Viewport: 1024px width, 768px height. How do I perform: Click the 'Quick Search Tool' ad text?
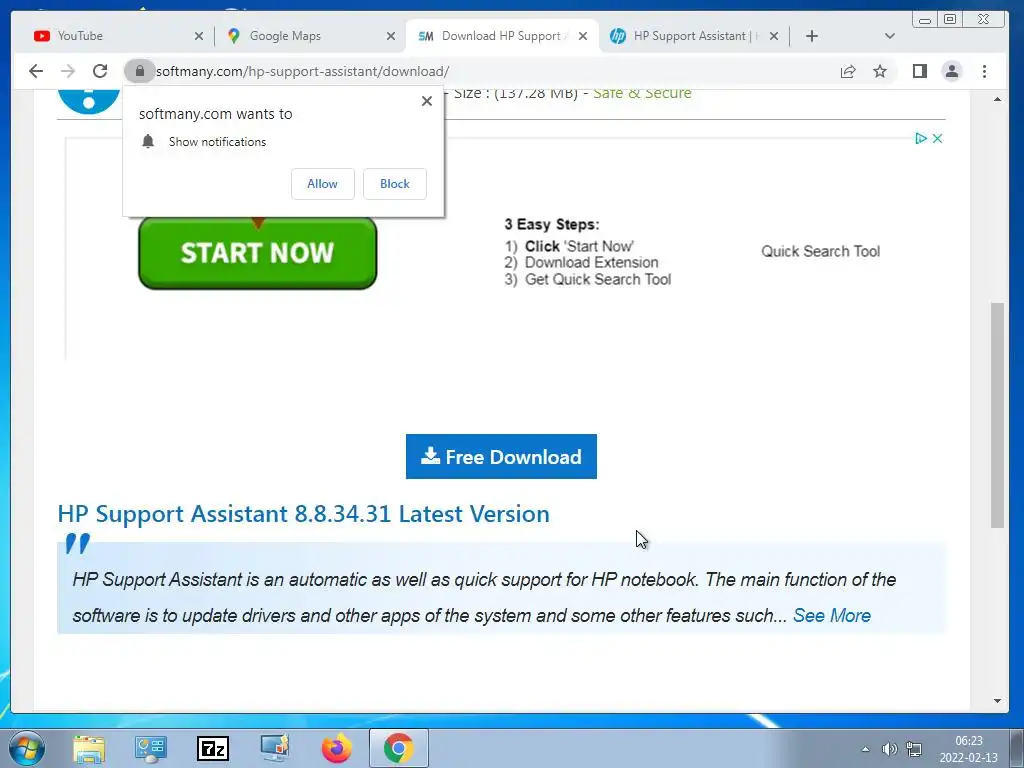pos(820,251)
